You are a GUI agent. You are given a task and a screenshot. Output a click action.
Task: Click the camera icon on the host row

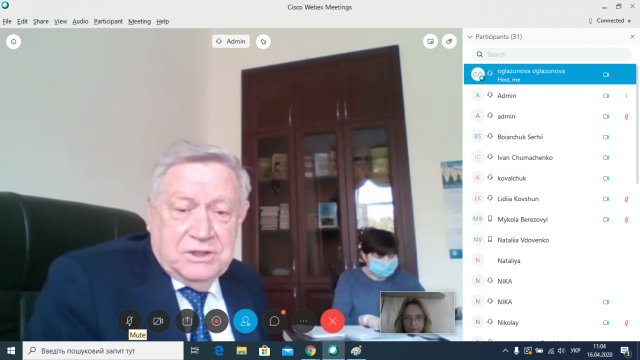[x=606, y=75]
